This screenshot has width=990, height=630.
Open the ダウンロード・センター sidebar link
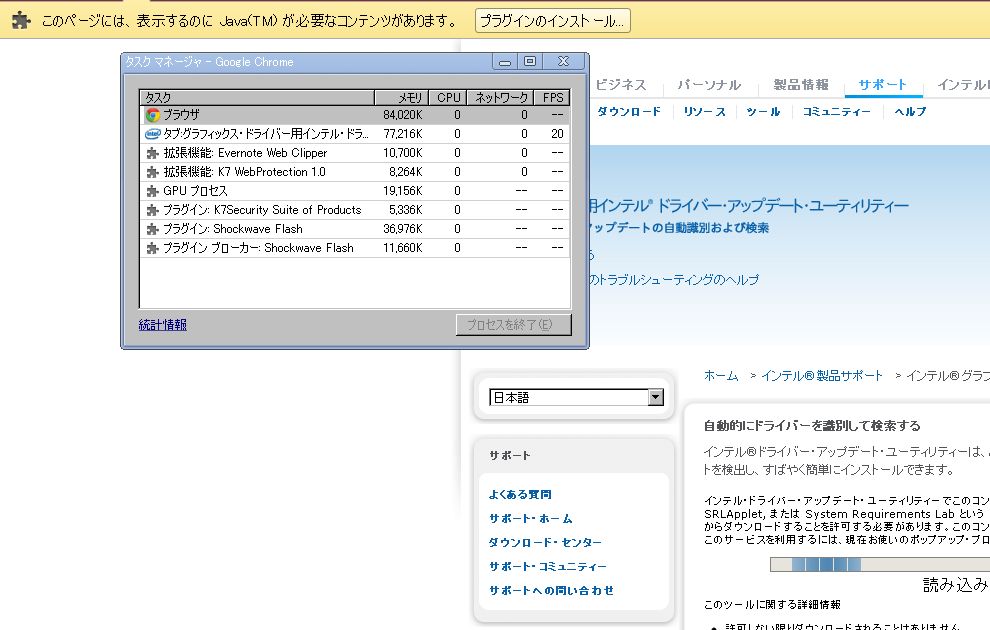point(546,542)
